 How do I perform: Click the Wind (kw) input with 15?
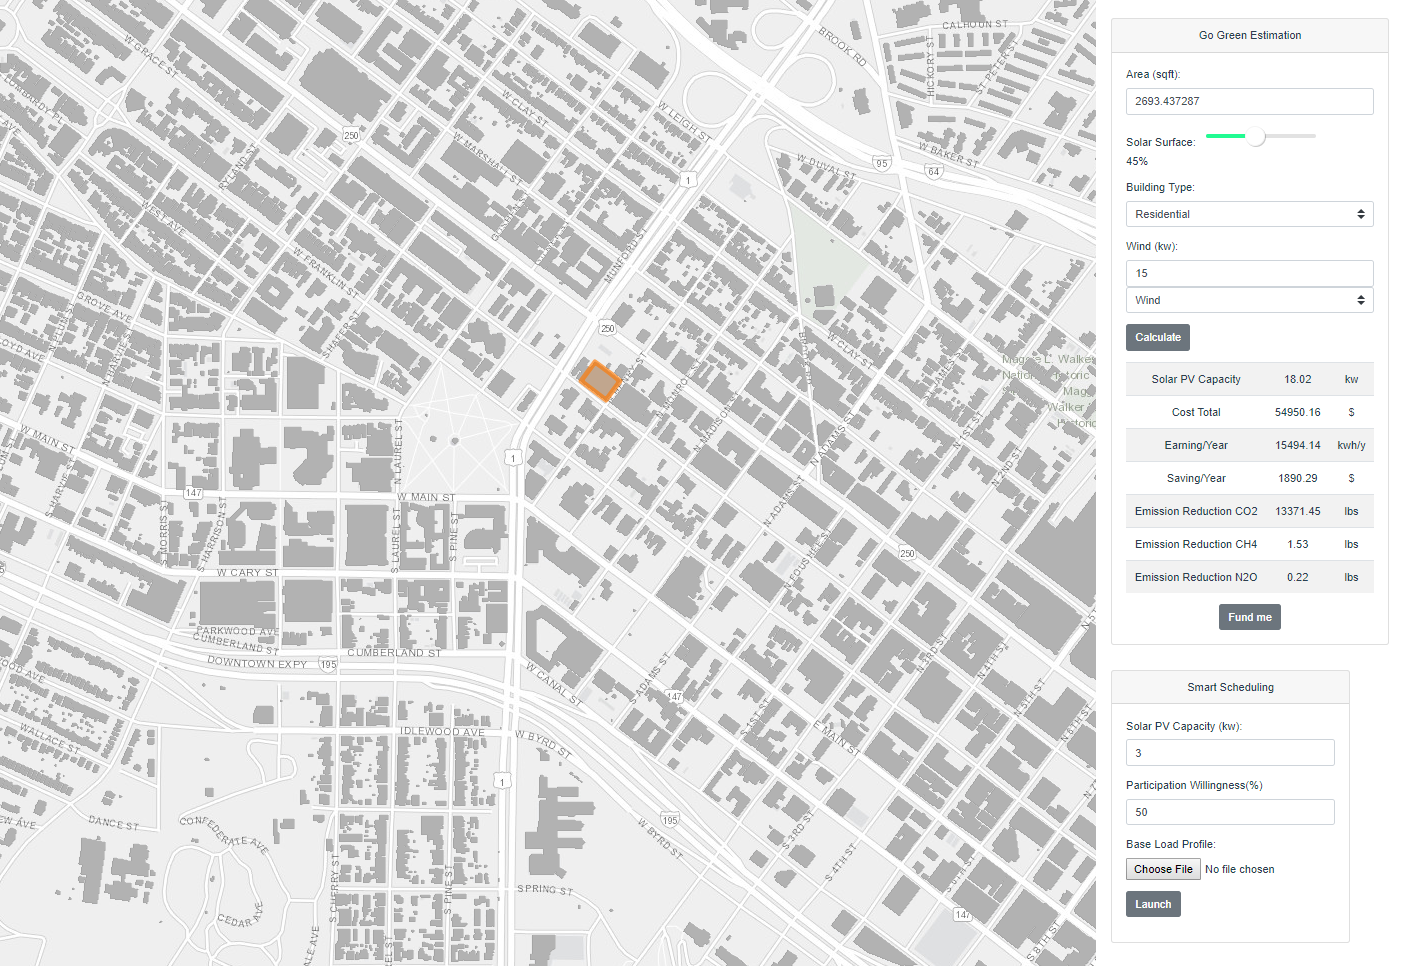tap(1249, 273)
